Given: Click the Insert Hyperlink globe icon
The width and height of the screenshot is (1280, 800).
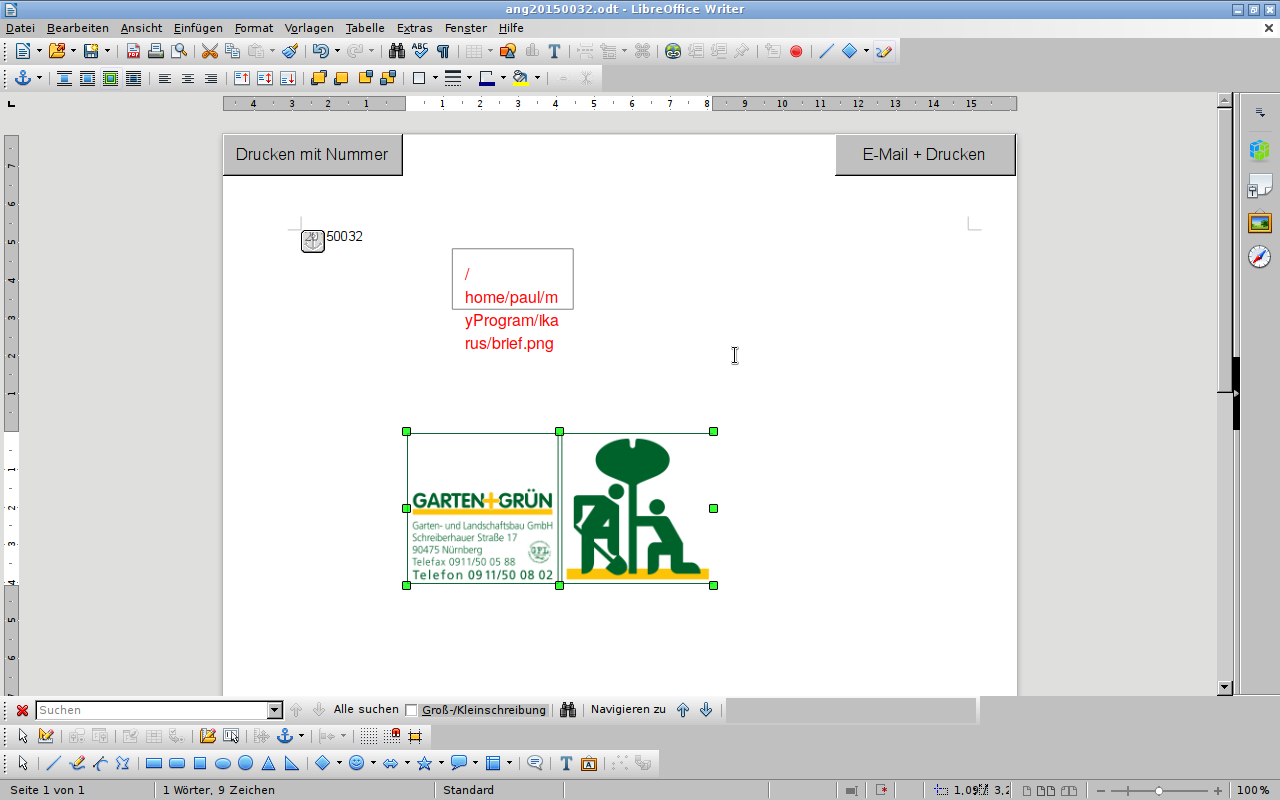Looking at the screenshot, I should click(x=673, y=51).
